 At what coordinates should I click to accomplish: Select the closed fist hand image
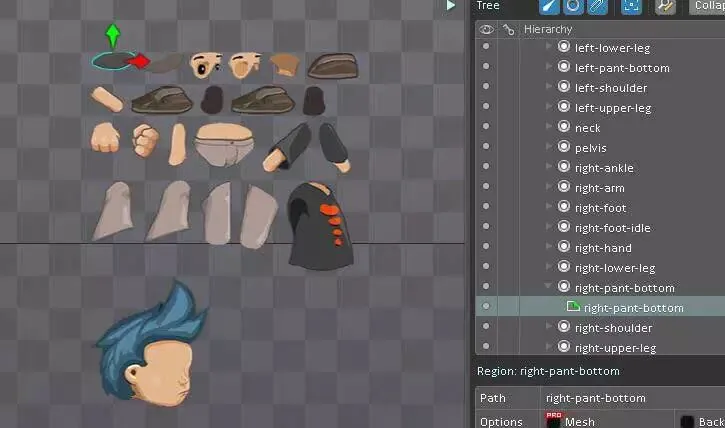point(146,140)
